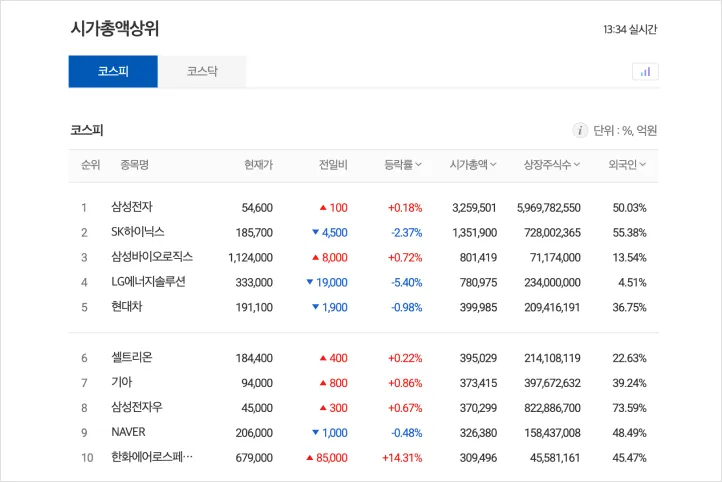Click the 순위 column header
722x482 pixels.
click(90, 165)
